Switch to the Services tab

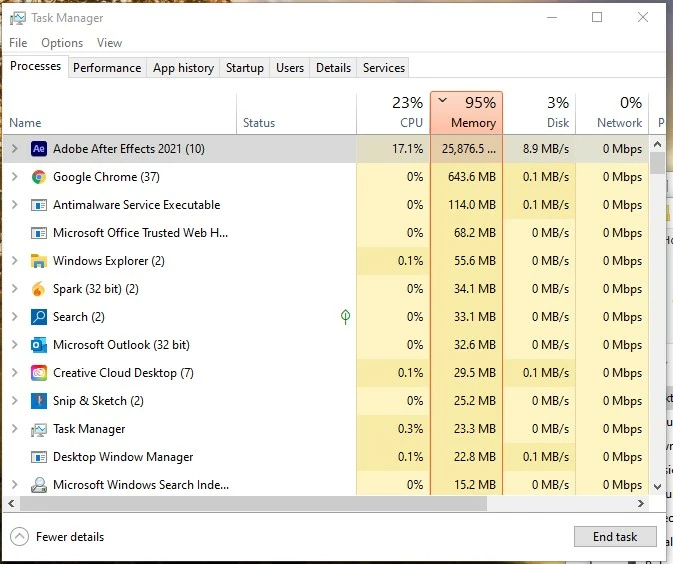pyautogui.click(x=384, y=68)
